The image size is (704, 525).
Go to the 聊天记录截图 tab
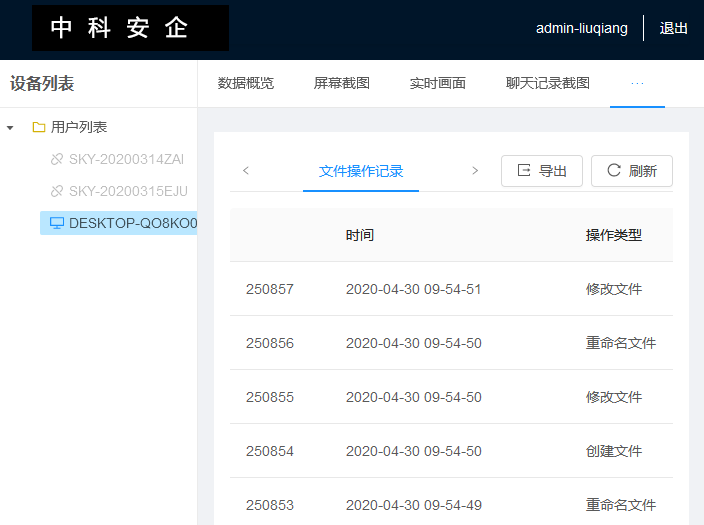point(548,83)
